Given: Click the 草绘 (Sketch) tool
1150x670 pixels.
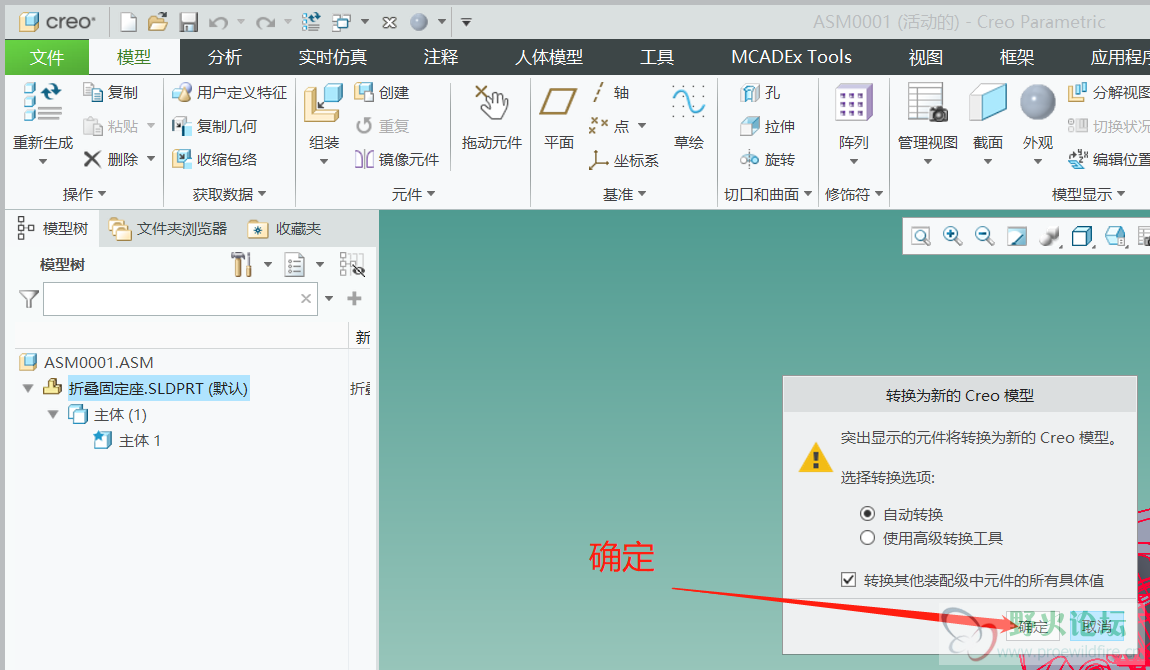Looking at the screenshot, I should tap(689, 116).
